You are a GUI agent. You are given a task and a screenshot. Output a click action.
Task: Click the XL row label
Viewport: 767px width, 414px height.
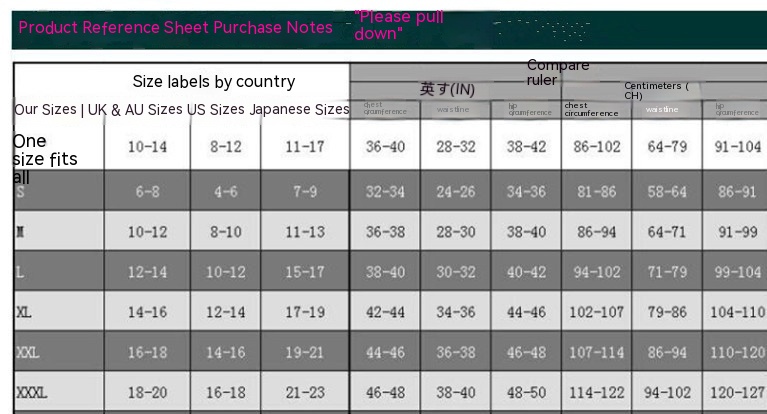[24, 312]
